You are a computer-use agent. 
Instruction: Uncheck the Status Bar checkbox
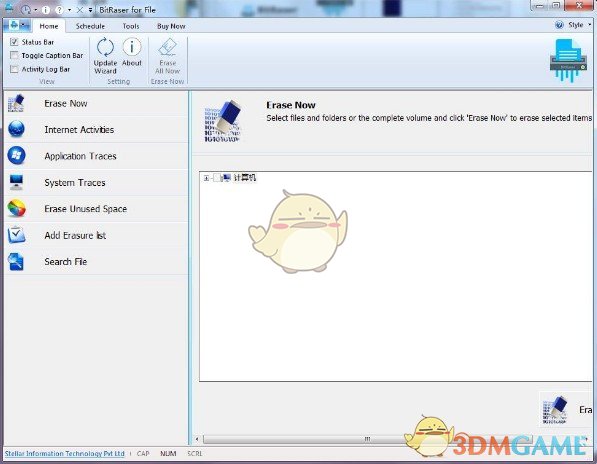pos(14,42)
